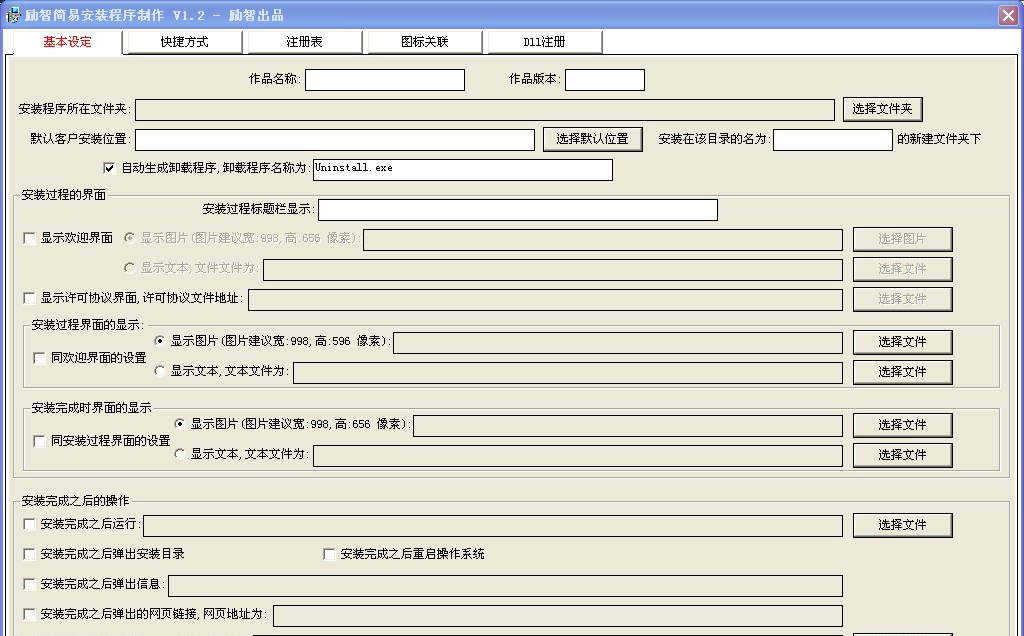Enable 安装完成之后弹出安装目录
Image resolution: width=1024 pixels, height=636 pixels.
pos(29,553)
